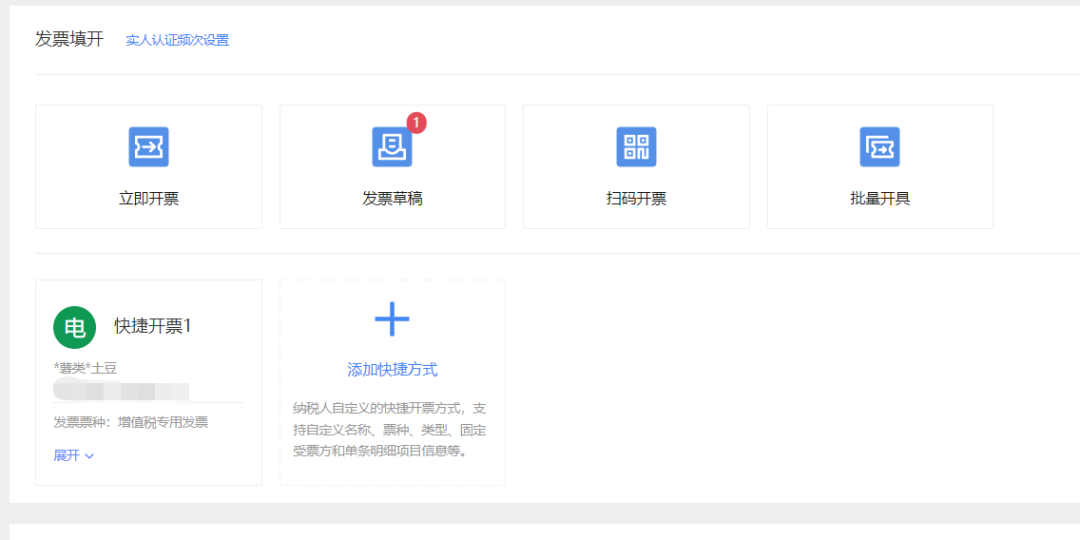Viewport: 1080px width, 540px height.
Task: Click the chevron arrow beside 展开
Action: (x=90, y=456)
